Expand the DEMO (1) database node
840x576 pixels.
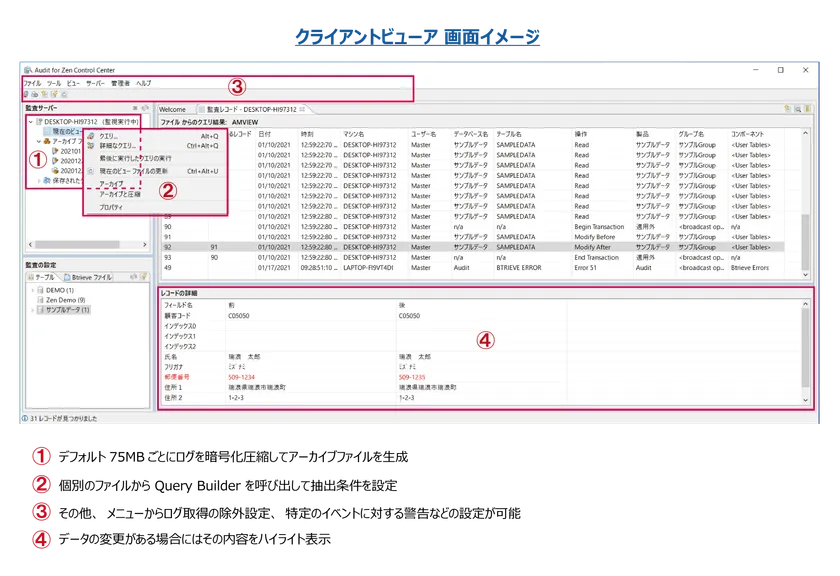coord(32,290)
